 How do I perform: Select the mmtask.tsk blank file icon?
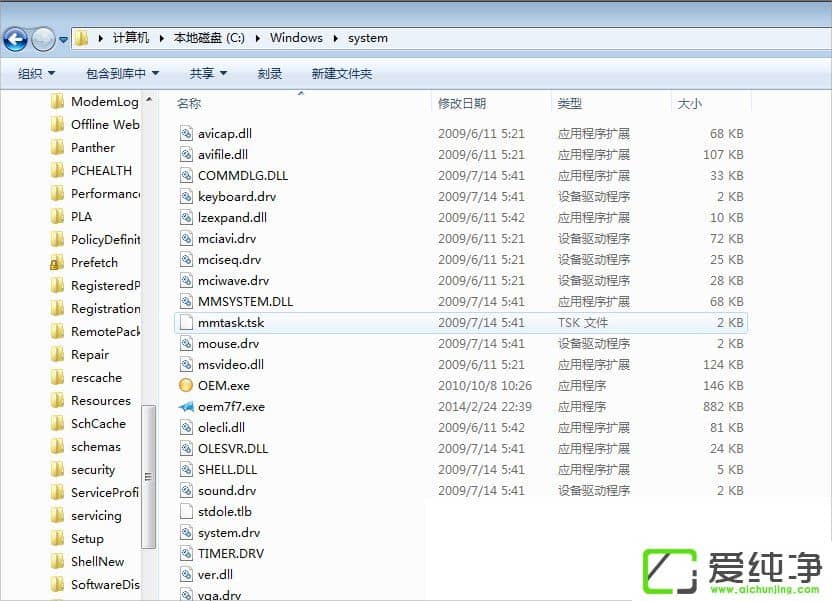(186, 323)
